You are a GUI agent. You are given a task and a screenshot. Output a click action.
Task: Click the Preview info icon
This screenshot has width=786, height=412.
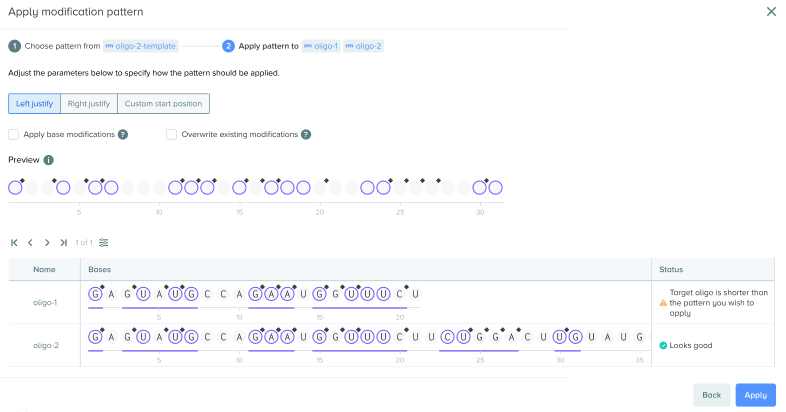(x=48, y=160)
